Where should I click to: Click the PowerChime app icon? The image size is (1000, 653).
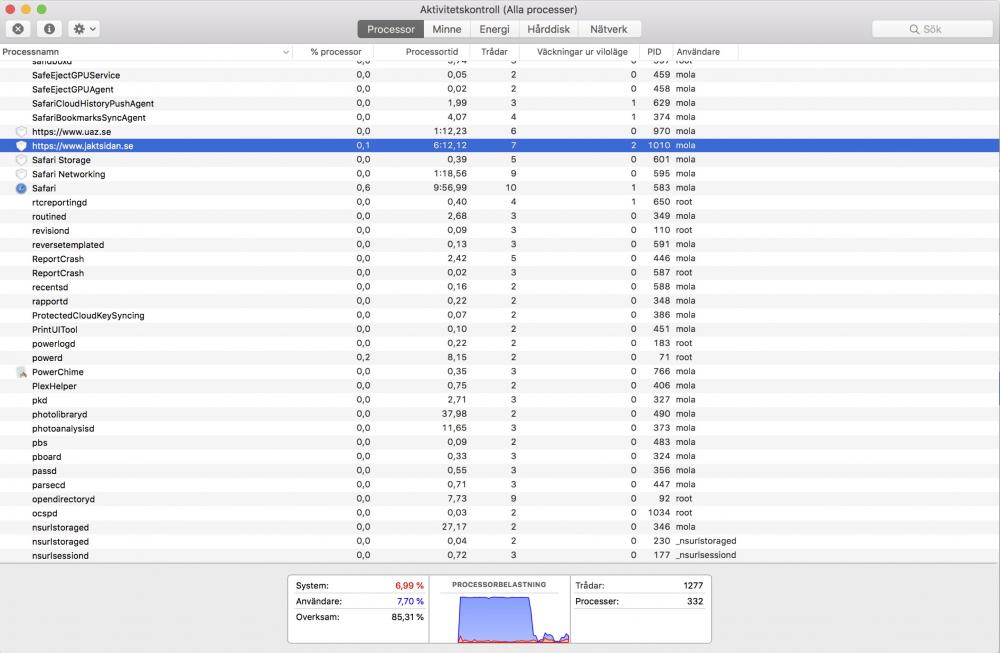tap(21, 372)
